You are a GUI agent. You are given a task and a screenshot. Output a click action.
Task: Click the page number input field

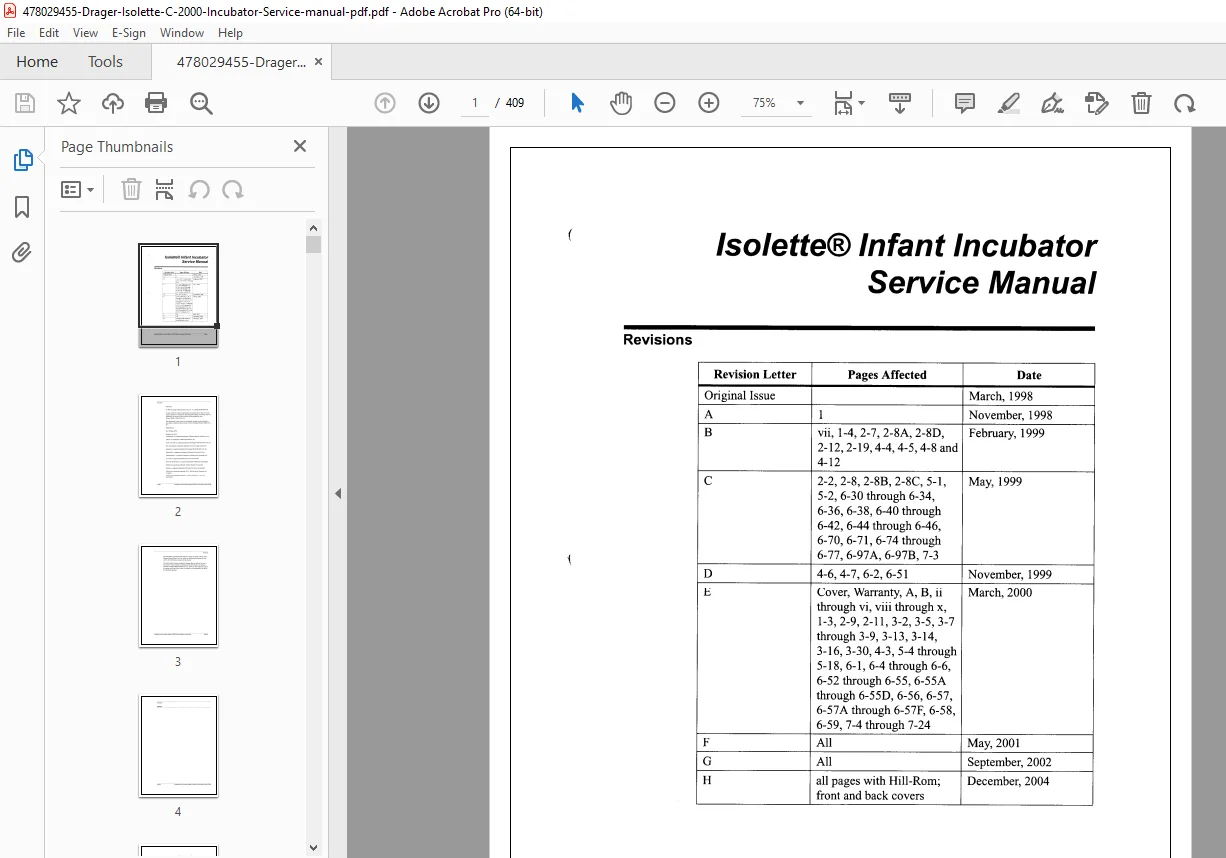pyautogui.click(x=474, y=103)
